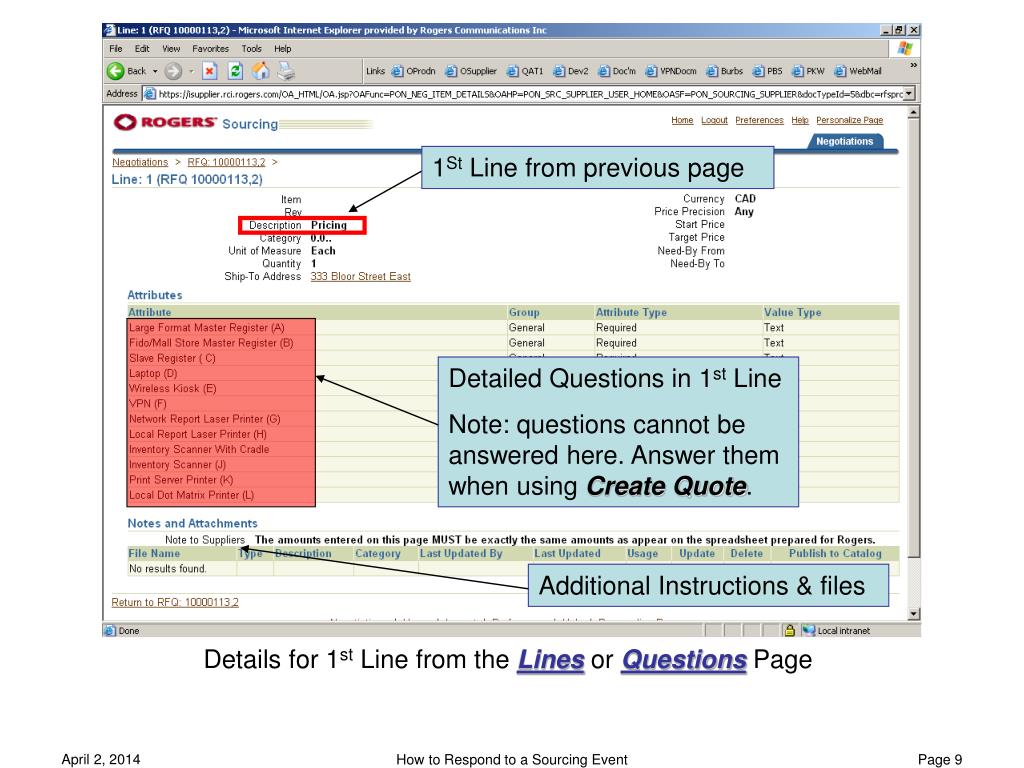Click the Windows flag logo
Image resolution: width=1024 pixels, height=768 pixels.
coord(904,48)
